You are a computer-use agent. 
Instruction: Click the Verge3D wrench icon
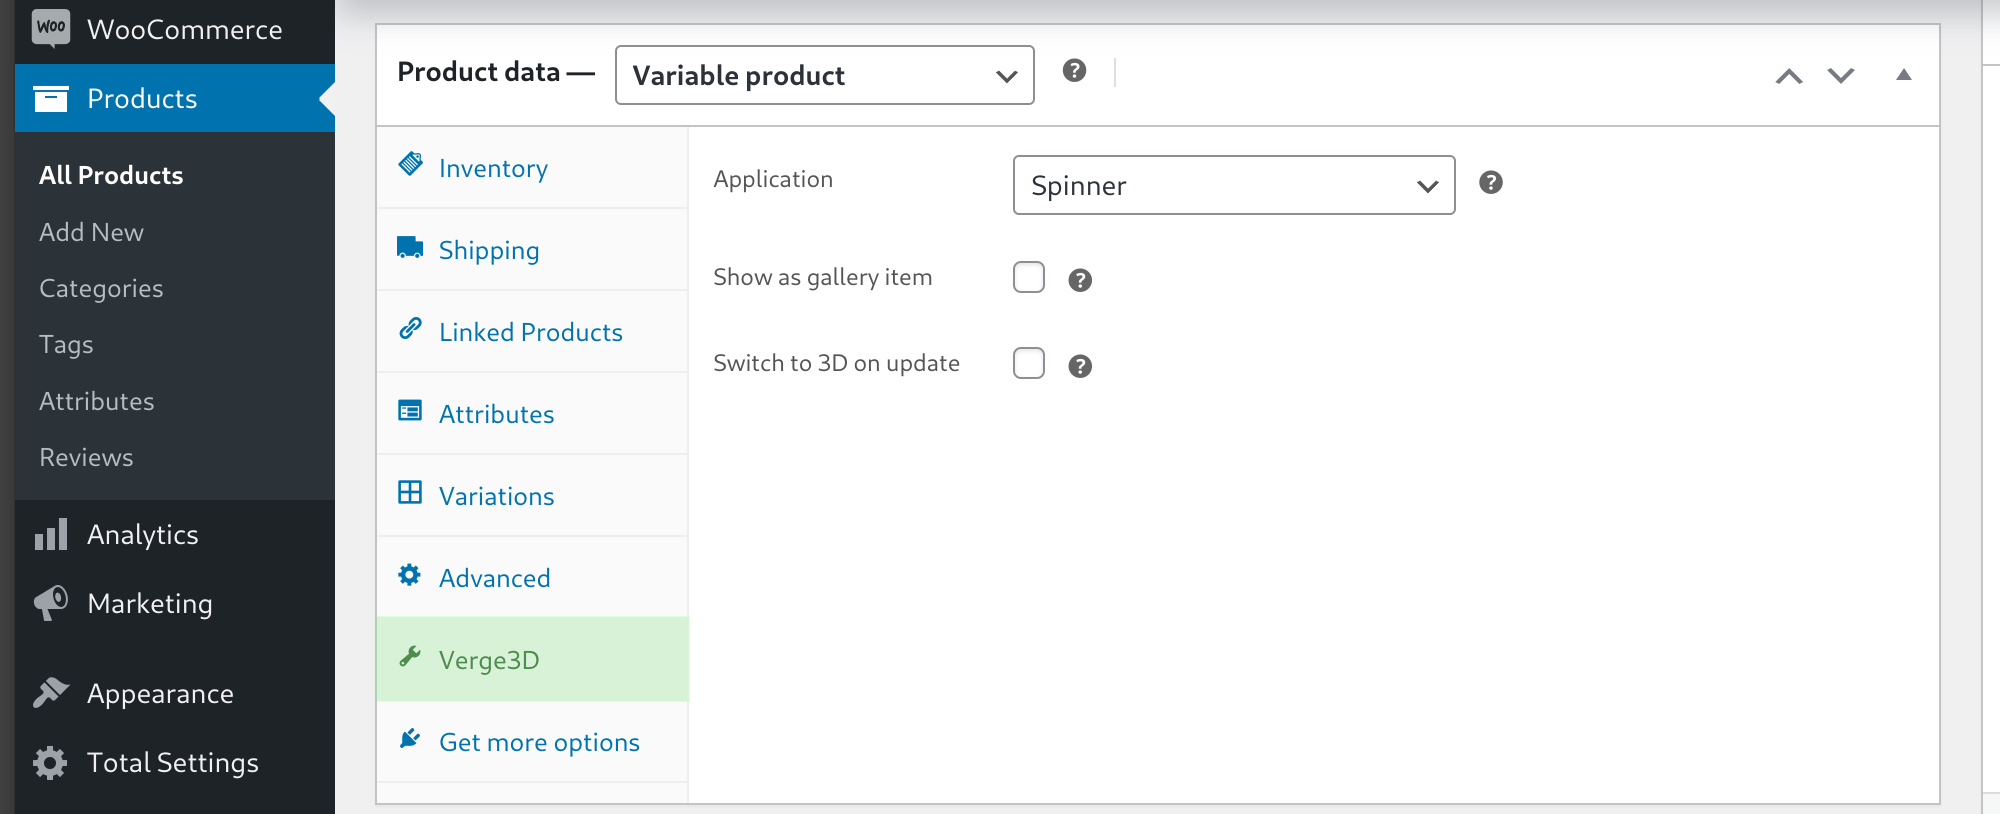(x=410, y=656)
